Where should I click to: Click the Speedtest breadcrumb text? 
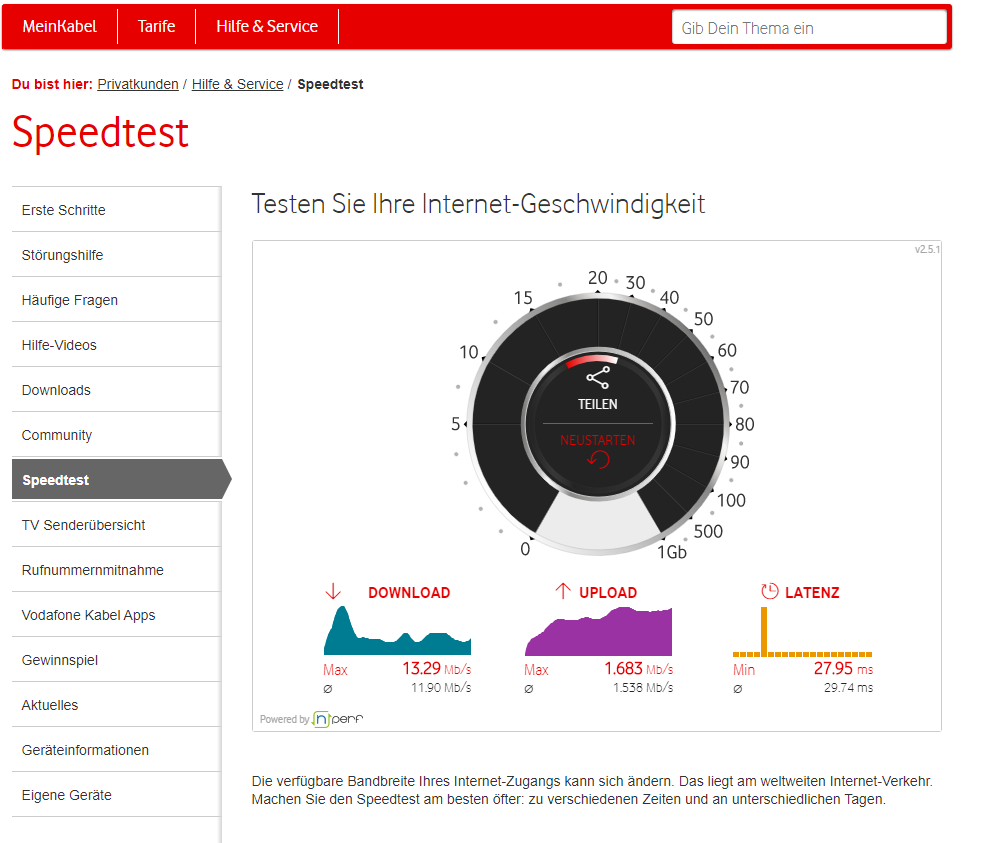330,84
